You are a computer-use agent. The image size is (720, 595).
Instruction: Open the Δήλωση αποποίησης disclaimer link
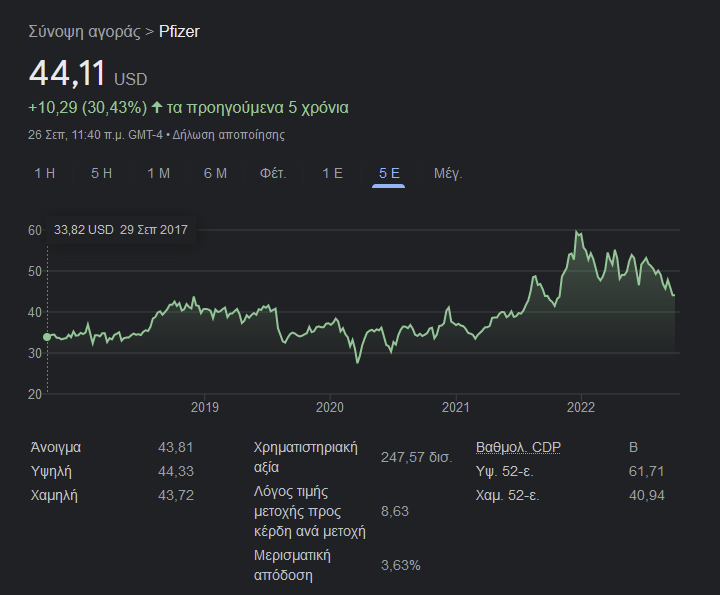pyautogui.click(x=229, y=135)
